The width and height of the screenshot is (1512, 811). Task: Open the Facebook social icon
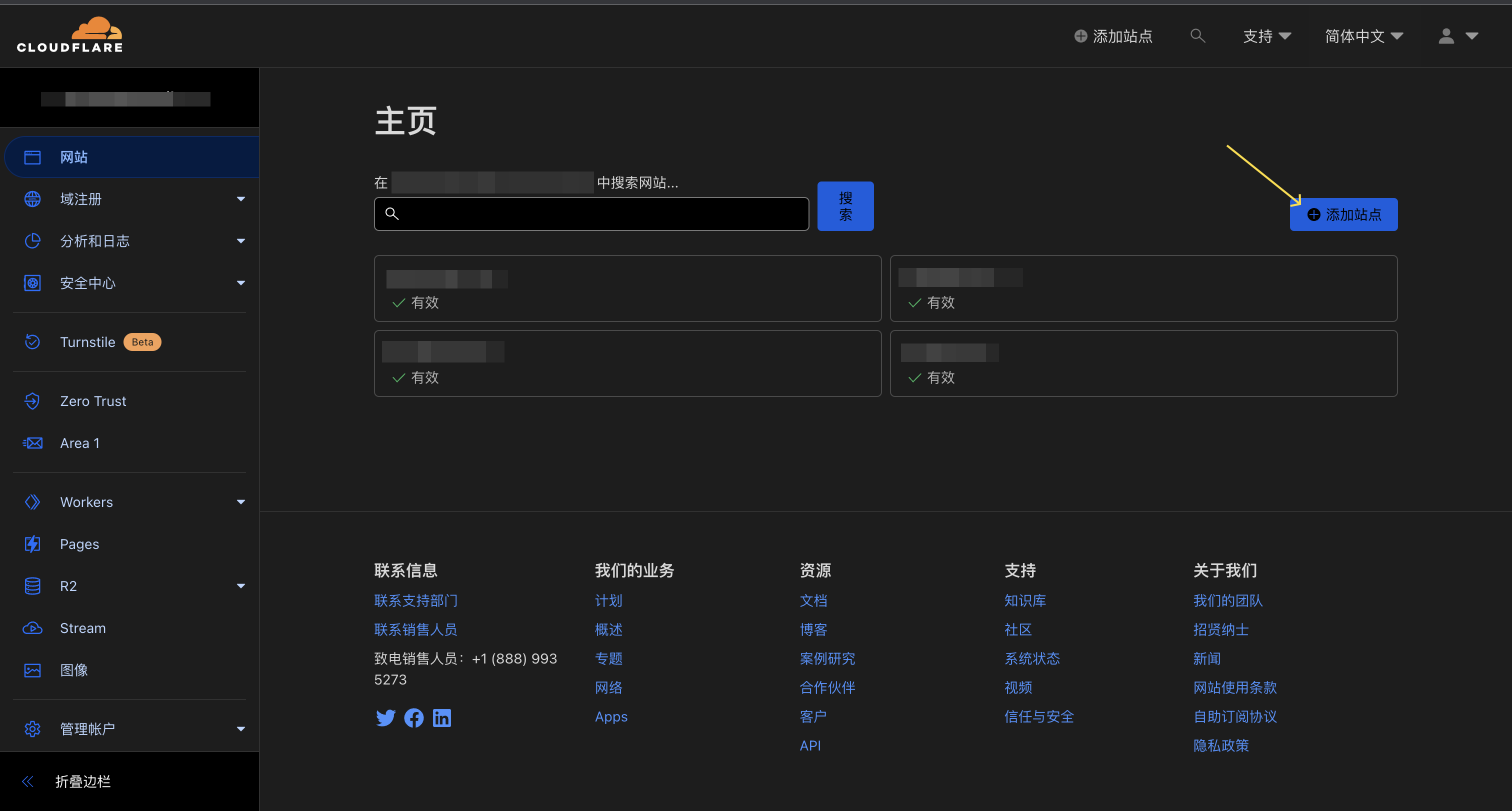click(414, 717)
